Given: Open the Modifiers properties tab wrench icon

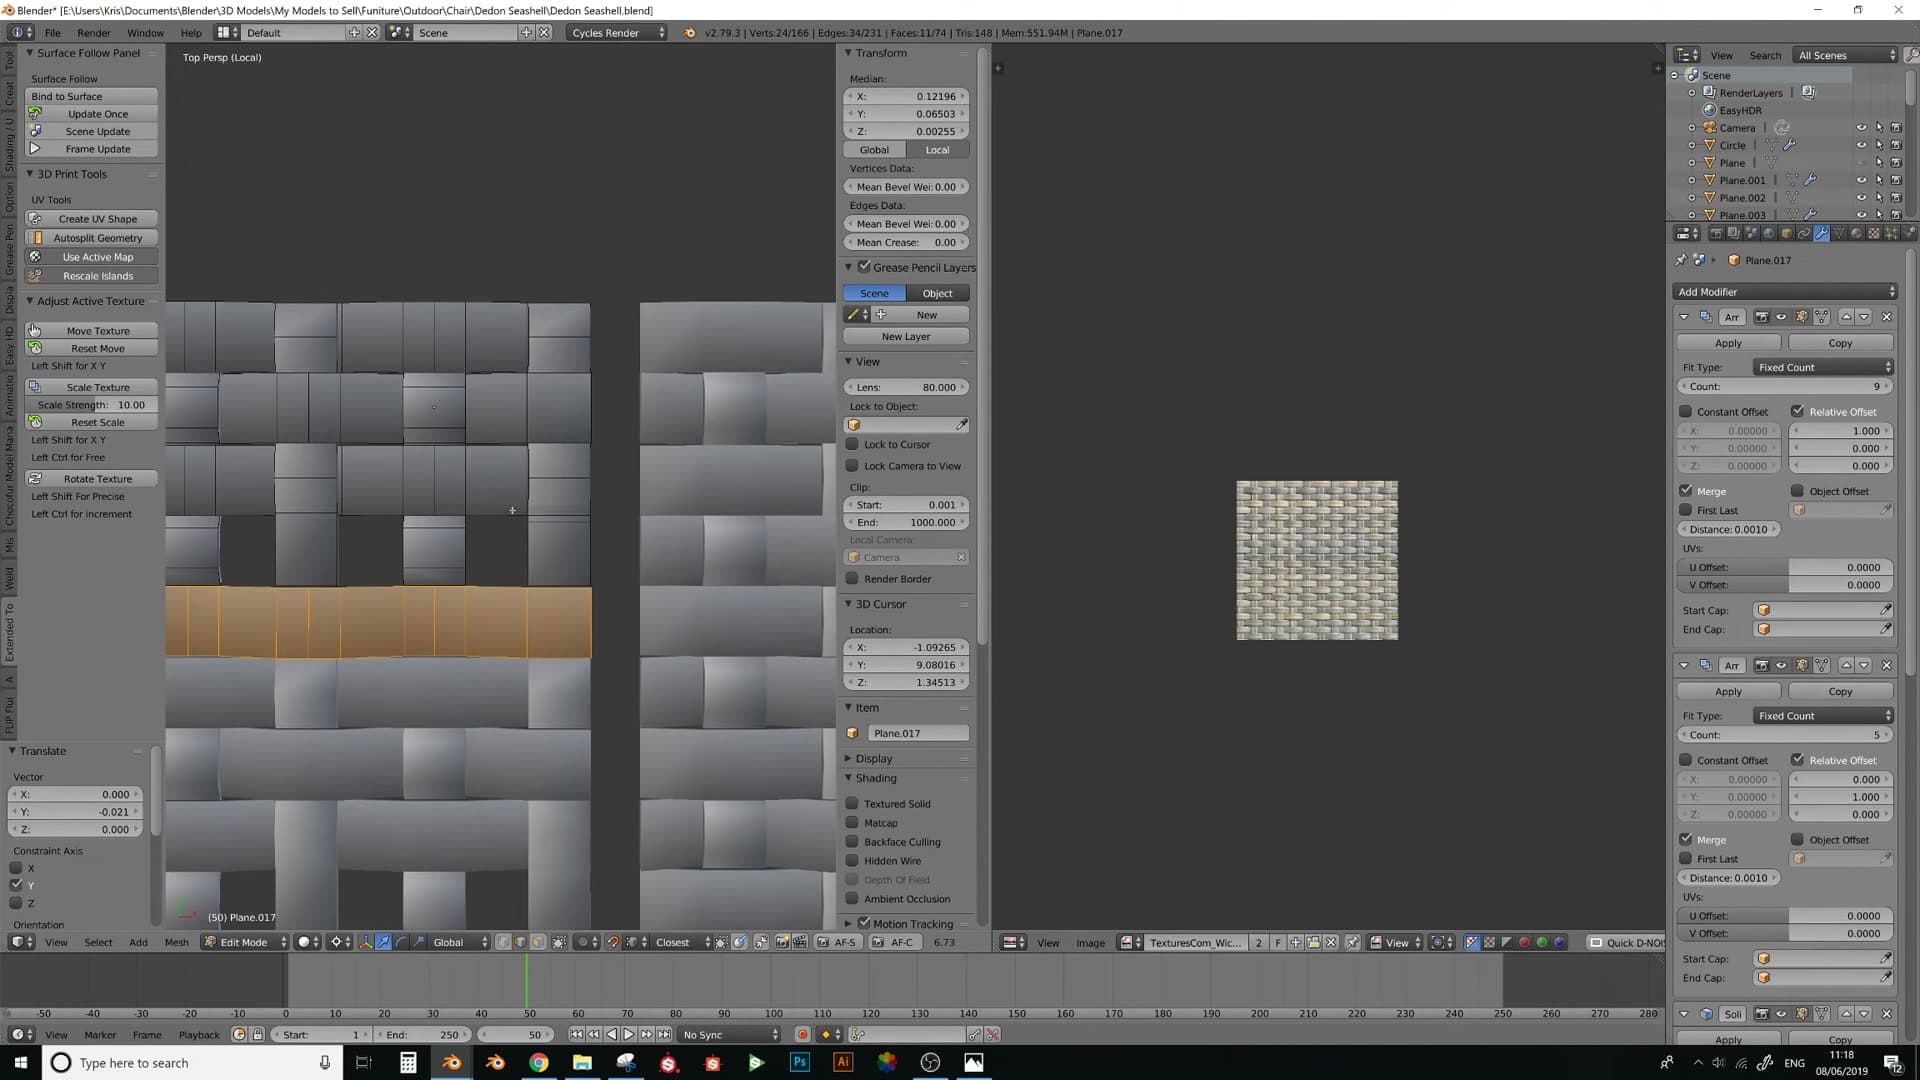Looking at the screenshot, I should (x=1822, y=233).
